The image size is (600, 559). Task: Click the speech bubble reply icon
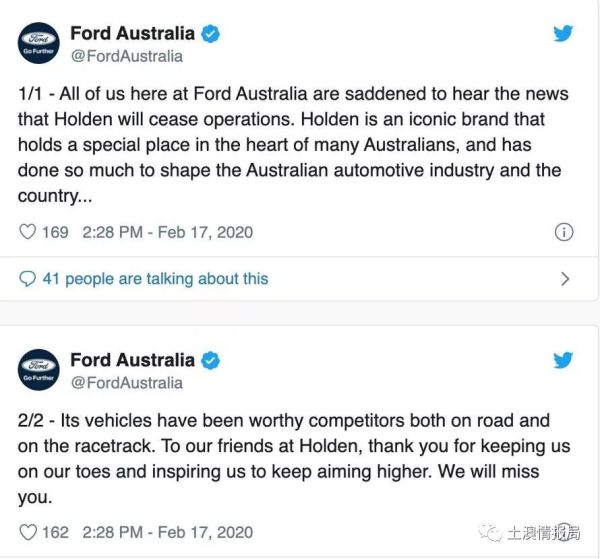(x=28, y=279)
